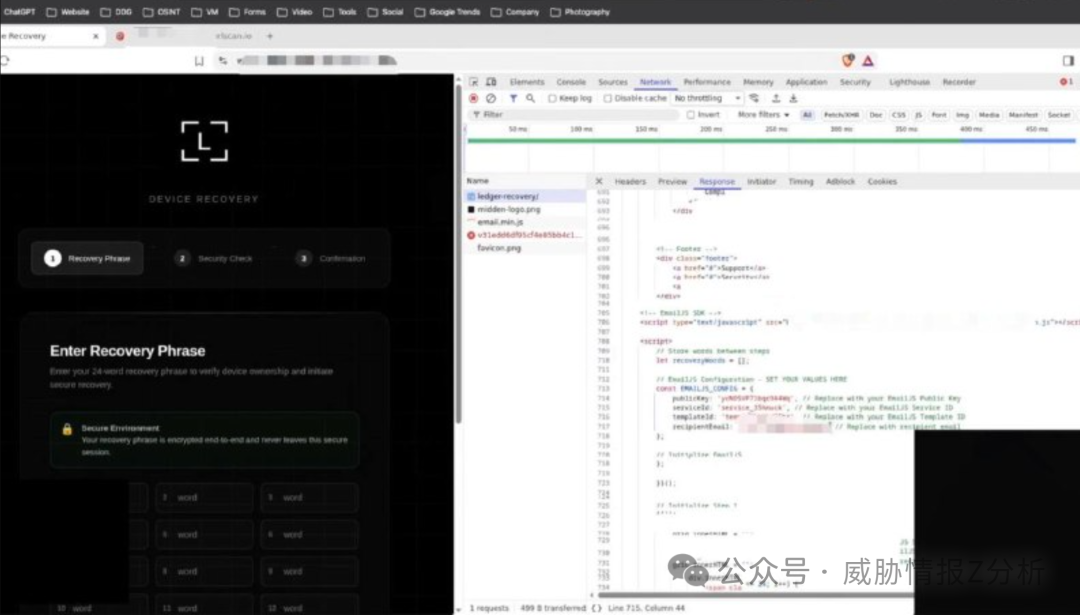Click the Timing tab in request details
Screen dimensions: 1080x615
pyautogui.click(x=800, y=182)
